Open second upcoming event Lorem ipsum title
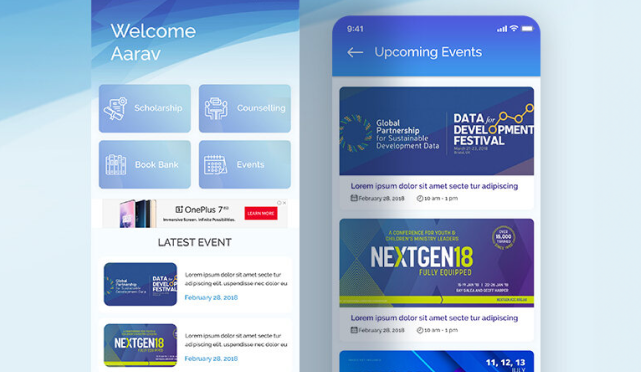641x372 pixels. [x=434, y=318]
